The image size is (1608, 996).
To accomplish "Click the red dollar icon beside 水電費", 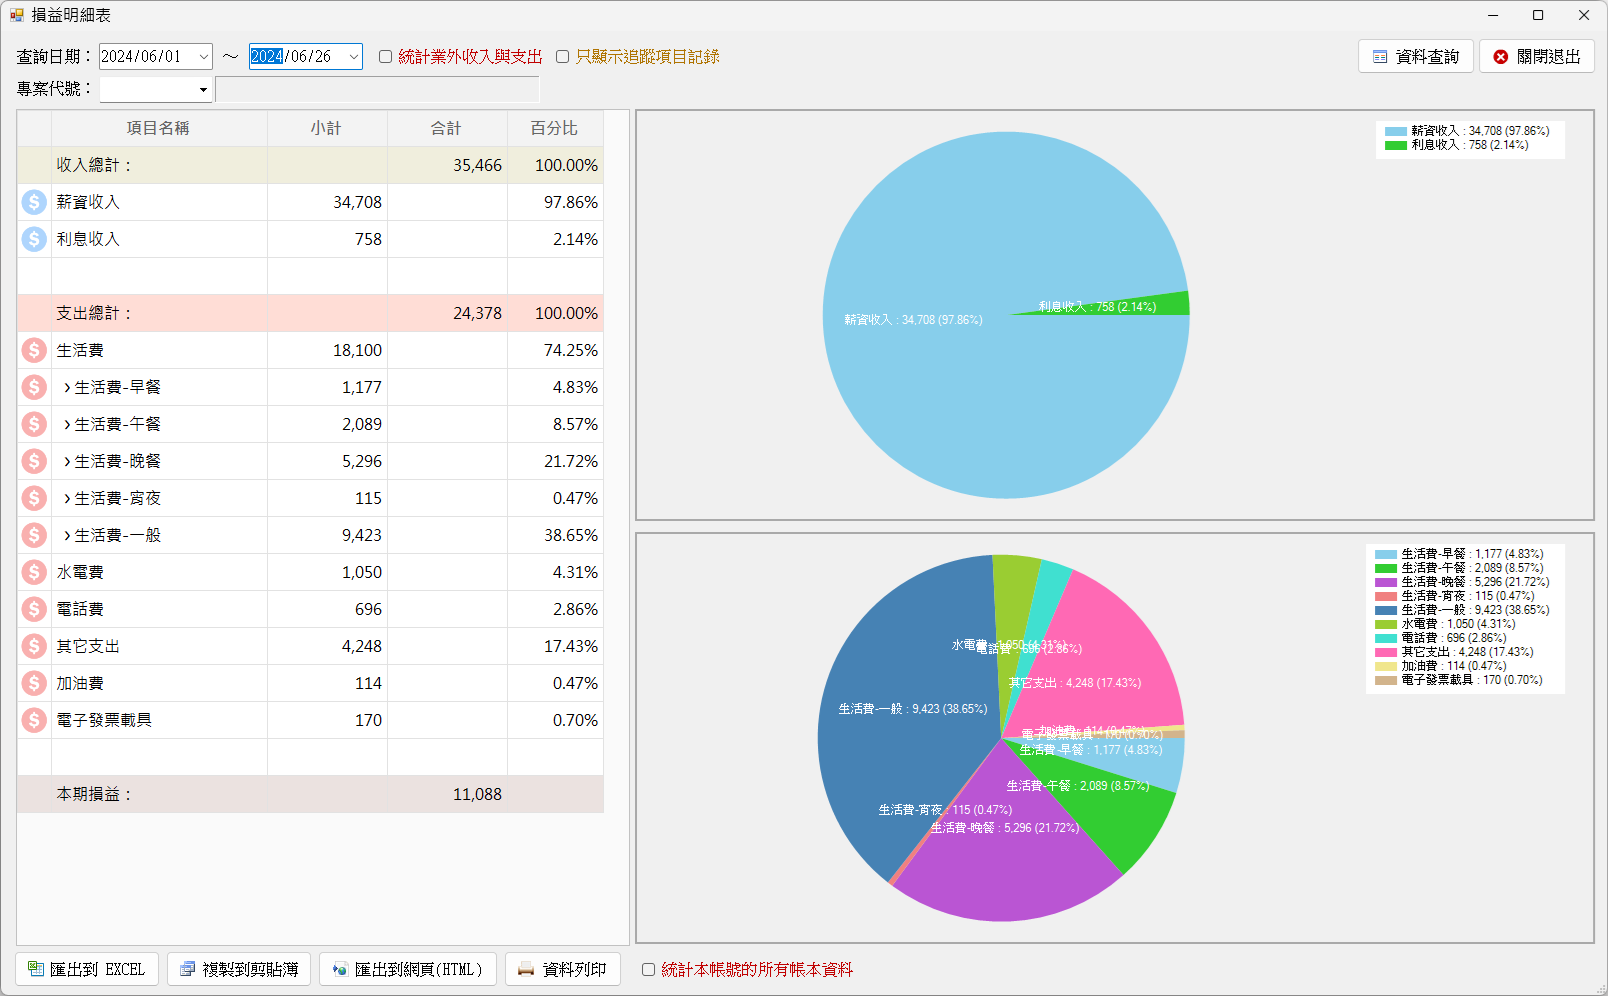I will click(34, 572).
